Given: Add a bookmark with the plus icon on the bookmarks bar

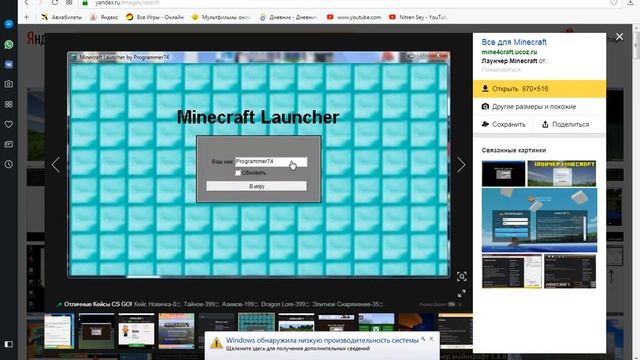Looking at the screenshot, I should tap(27, 17).
